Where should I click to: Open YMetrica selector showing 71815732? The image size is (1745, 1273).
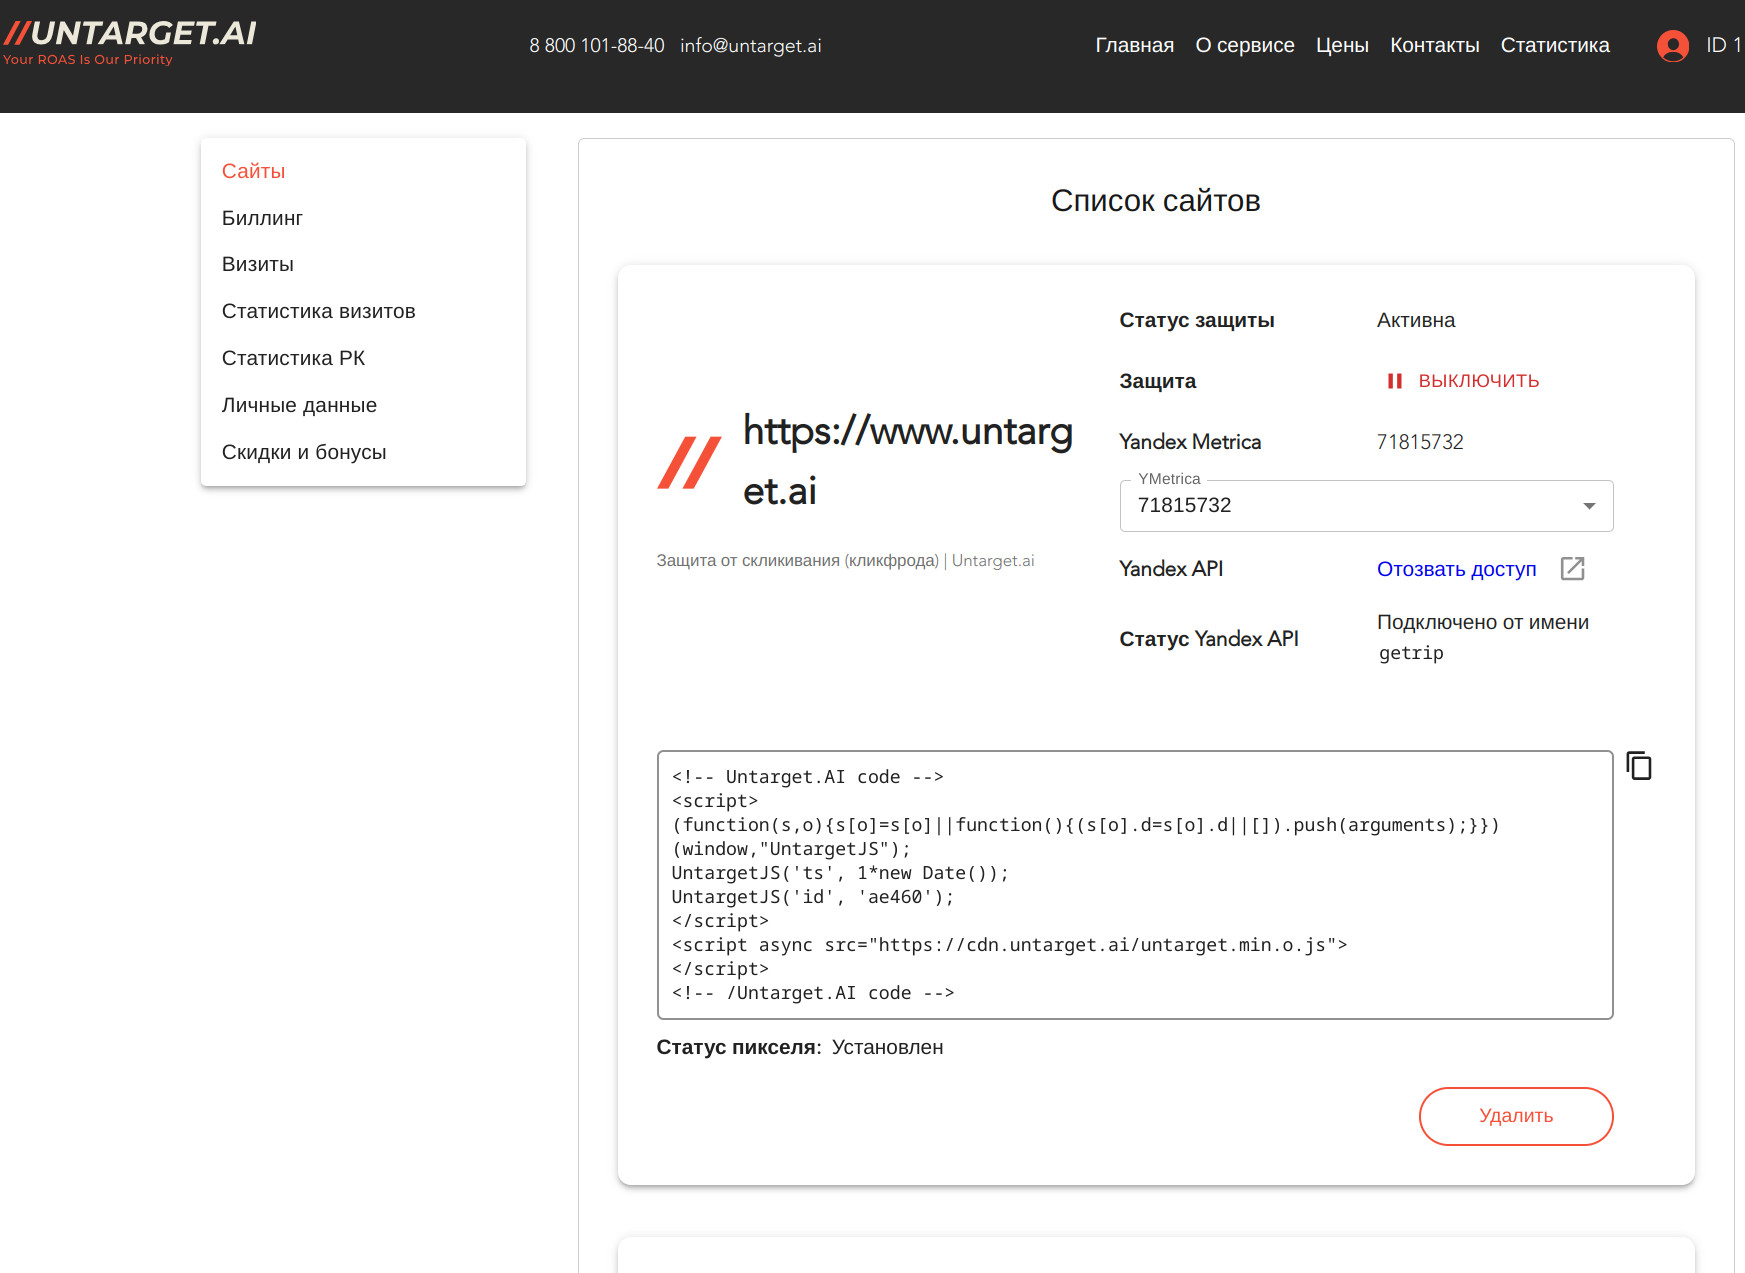pyautogui.click(x=1365, y=506)
